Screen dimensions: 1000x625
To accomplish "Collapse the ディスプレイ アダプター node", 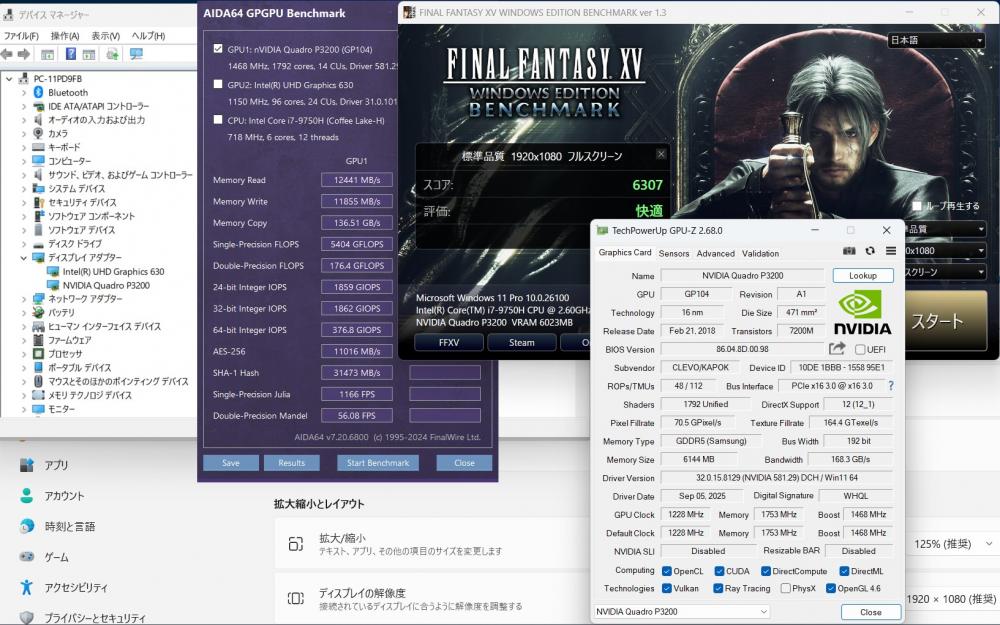I will tap(24, 258).
